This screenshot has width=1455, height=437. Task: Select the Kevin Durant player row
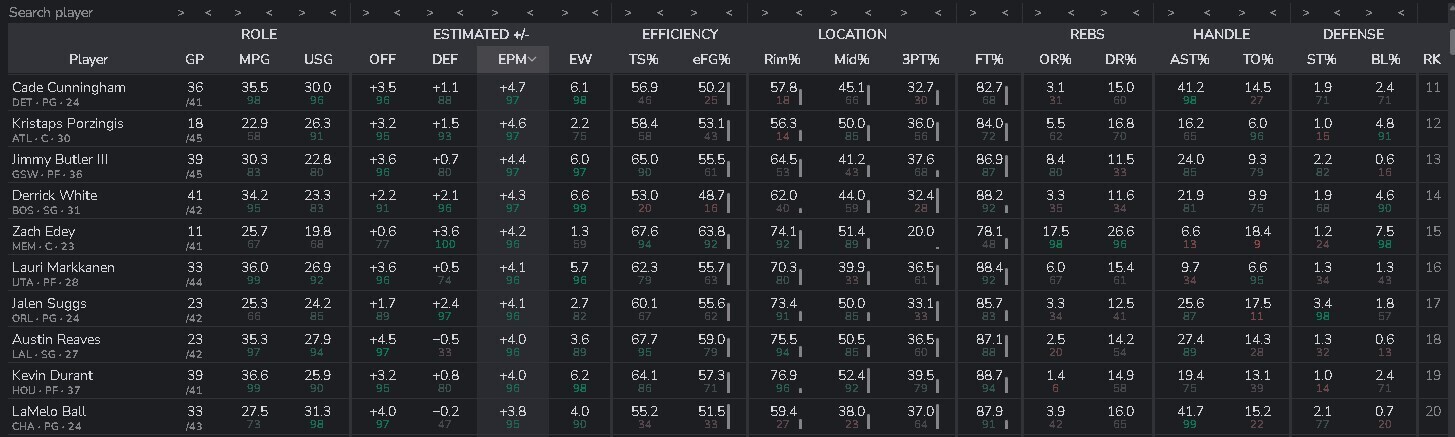[x=52, y=376]
